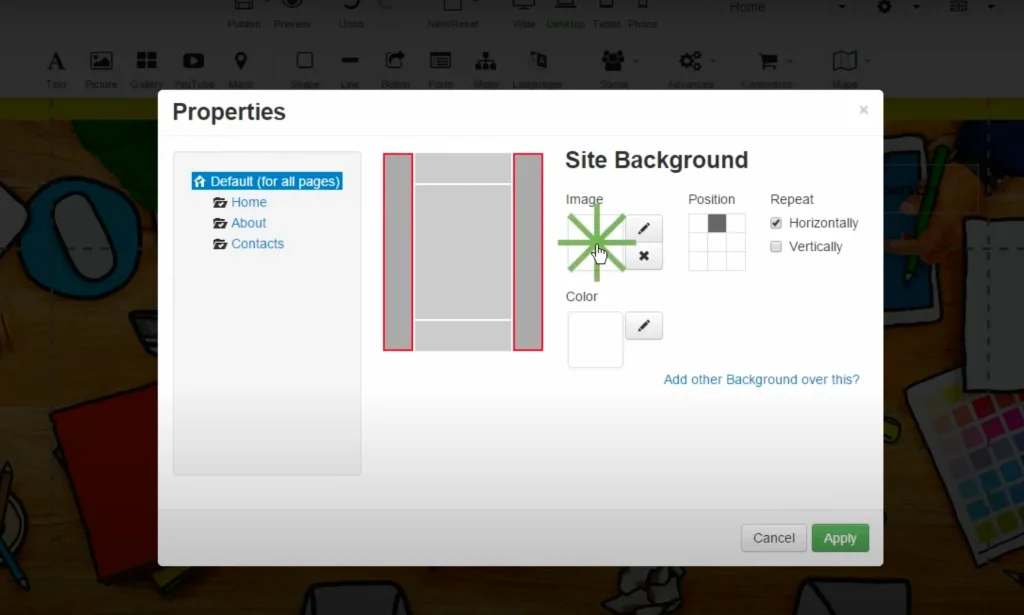
Task: Edit the background image with pencil button
Action: tap(644, 228)
